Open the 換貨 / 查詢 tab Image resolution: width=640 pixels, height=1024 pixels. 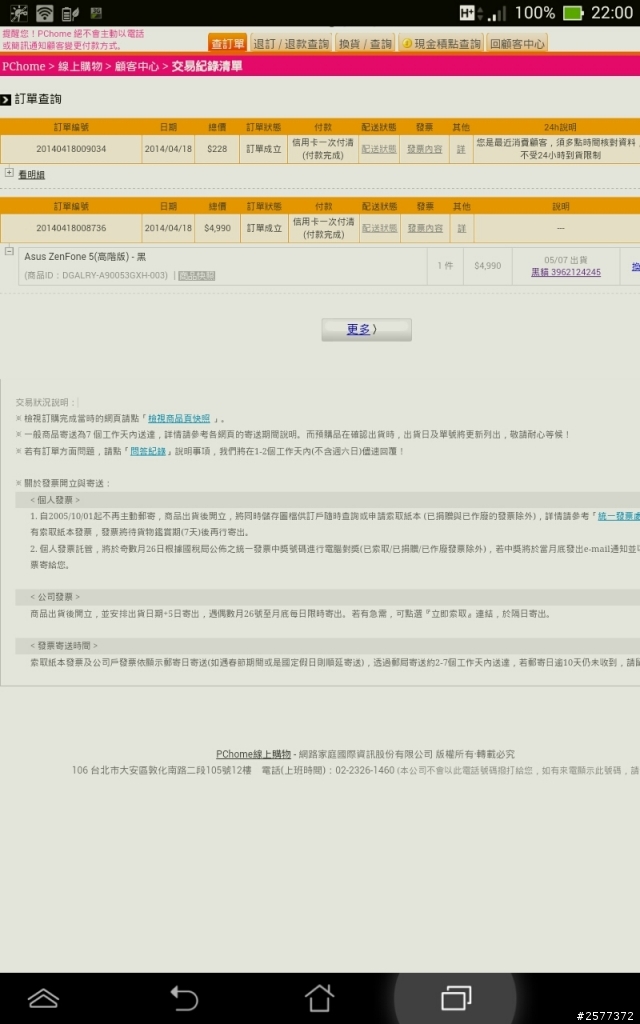tap(365, 44)
